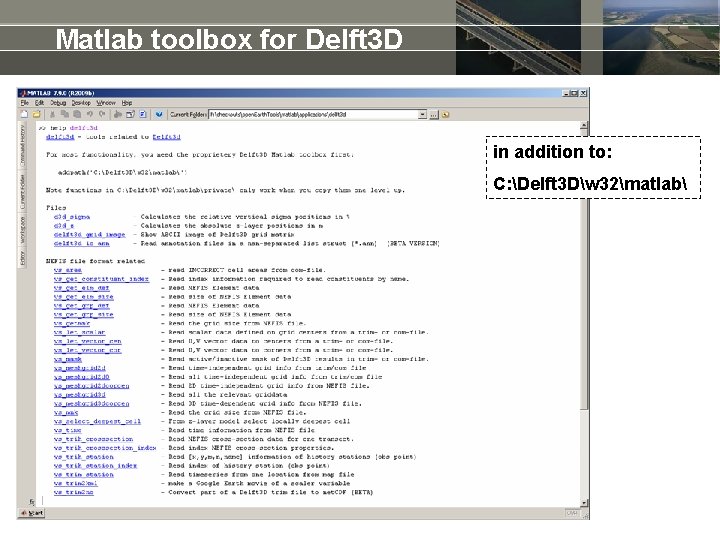Open the d3d_sigma help link
The image size is (720, 540).
72,217
